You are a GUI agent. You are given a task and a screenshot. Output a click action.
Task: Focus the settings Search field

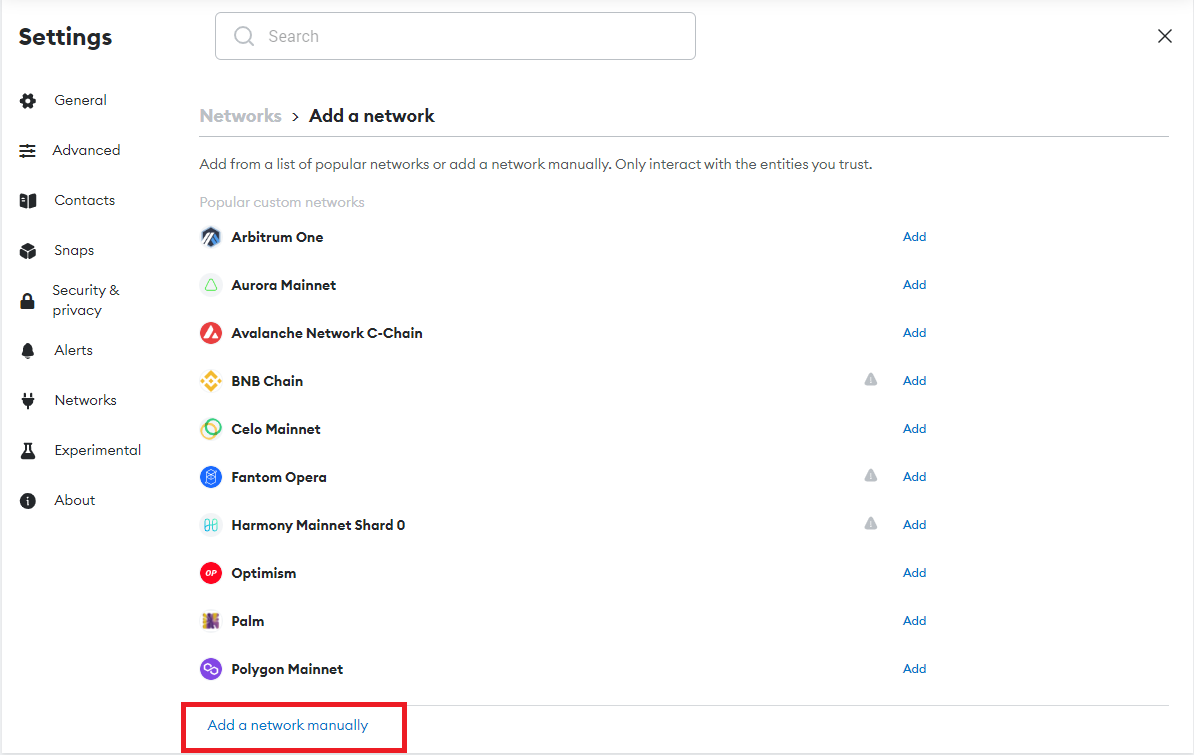470,36
